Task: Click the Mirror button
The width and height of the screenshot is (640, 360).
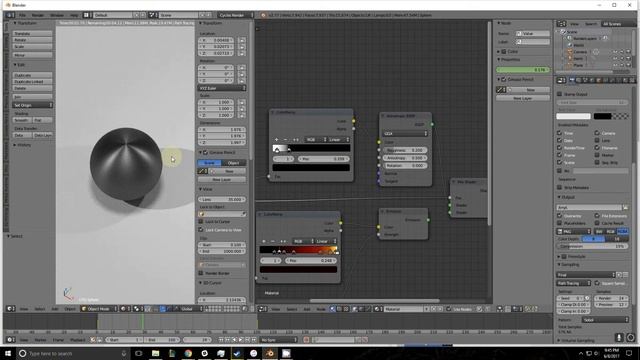Action: point(32,55)
